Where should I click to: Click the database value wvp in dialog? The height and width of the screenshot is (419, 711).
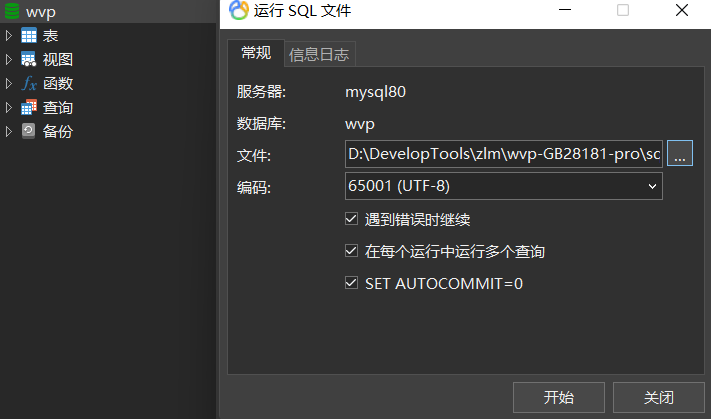(x=360, y=124)
